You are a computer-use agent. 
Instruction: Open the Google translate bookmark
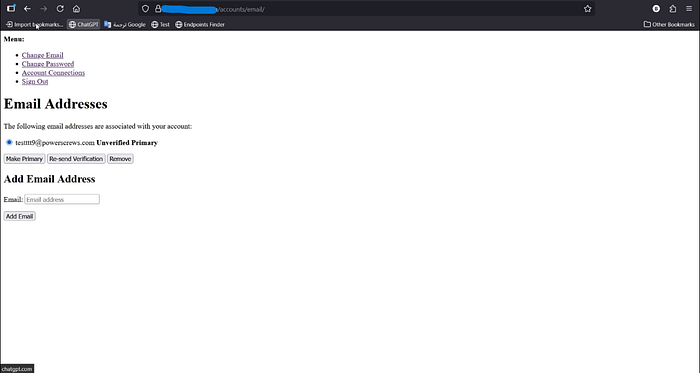point(125,25)
